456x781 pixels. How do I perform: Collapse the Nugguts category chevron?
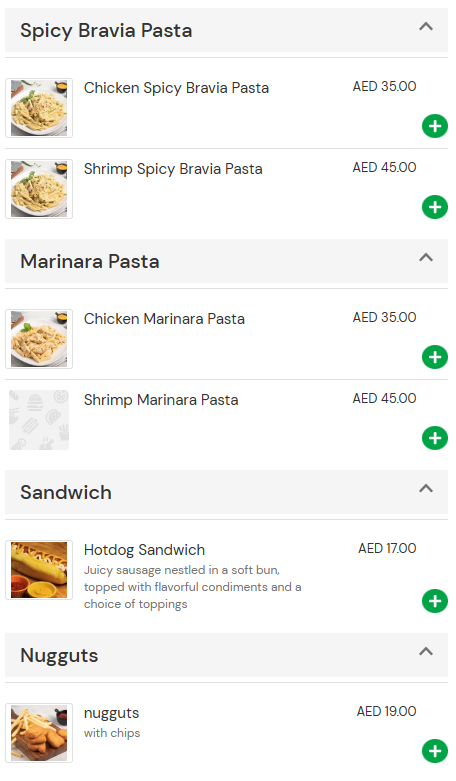click(x=426, y=651)
